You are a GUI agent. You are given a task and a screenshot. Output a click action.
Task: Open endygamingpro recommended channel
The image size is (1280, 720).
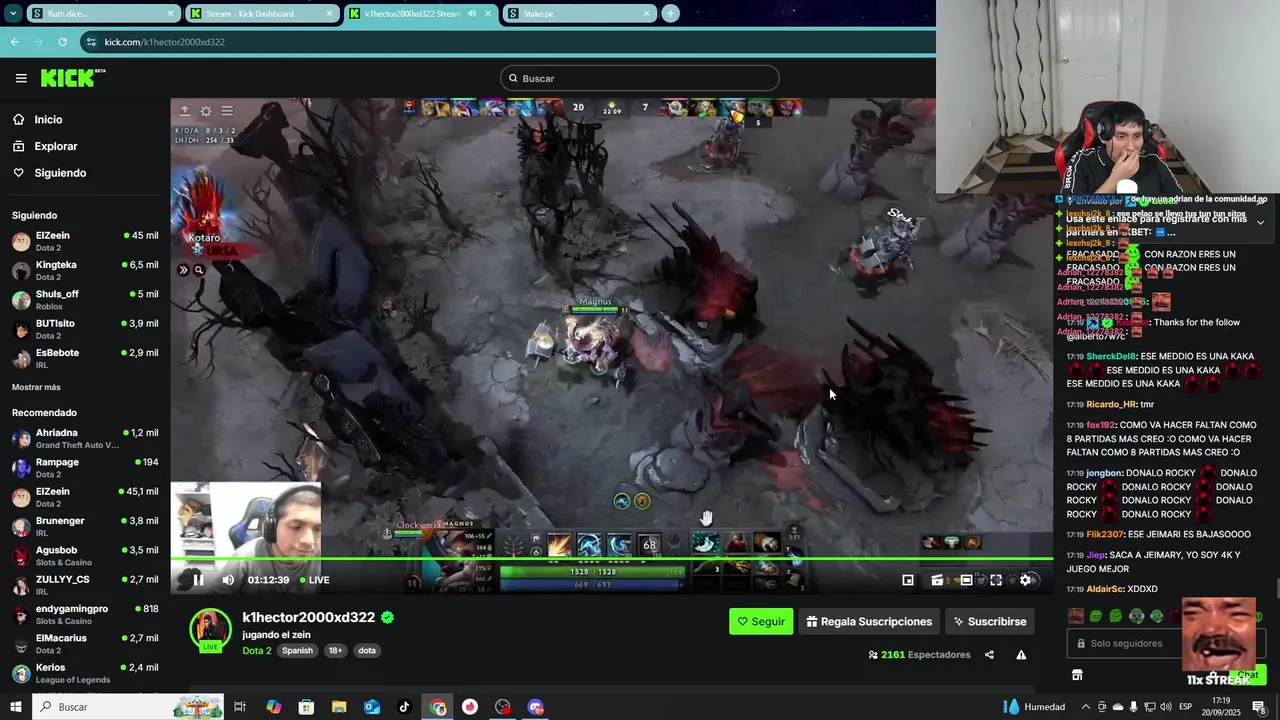click(x=85, y=614)
